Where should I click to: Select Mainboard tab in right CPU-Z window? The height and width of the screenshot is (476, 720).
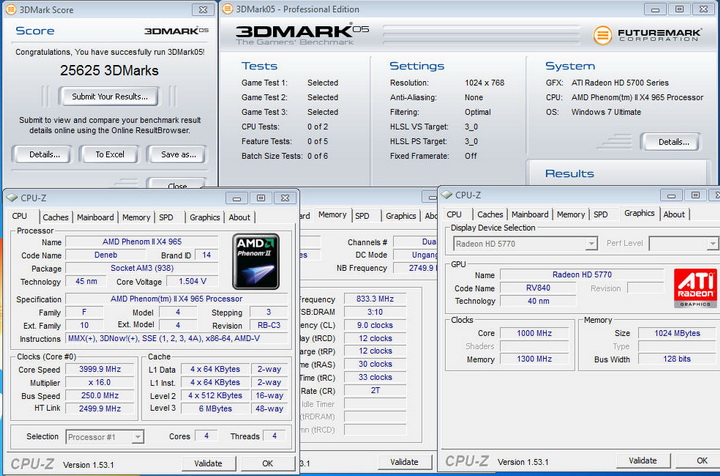(x=530, y=214)
